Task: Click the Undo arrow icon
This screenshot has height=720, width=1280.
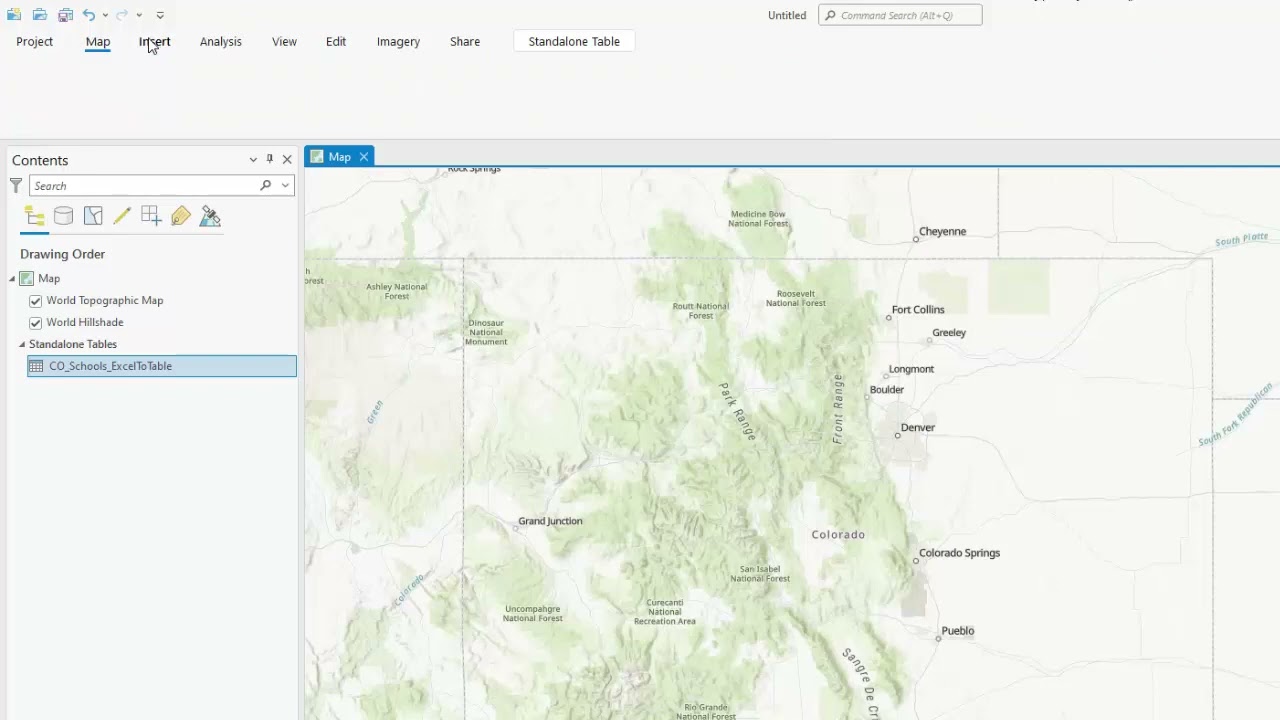Action: pos(89,15)
